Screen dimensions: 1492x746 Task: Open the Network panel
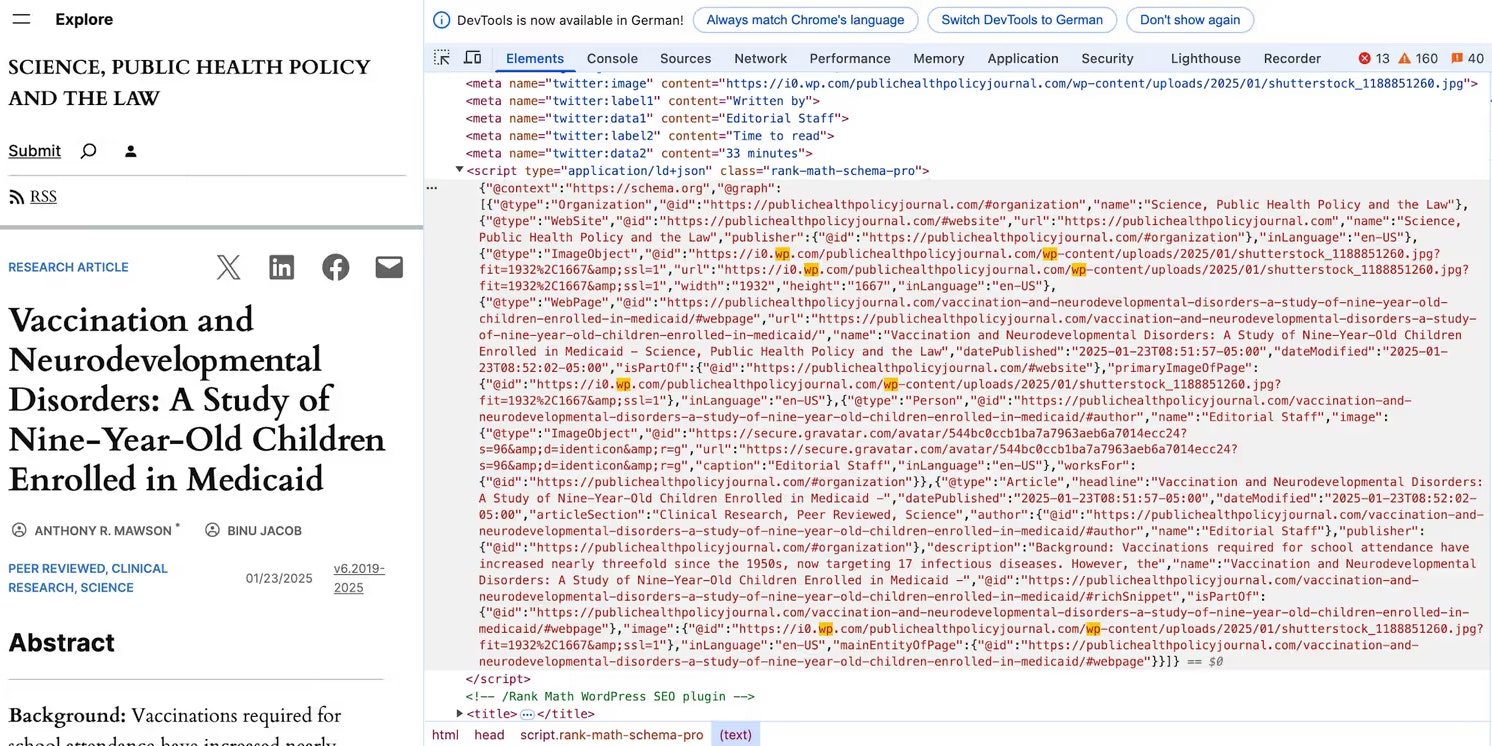click(760, 58)
